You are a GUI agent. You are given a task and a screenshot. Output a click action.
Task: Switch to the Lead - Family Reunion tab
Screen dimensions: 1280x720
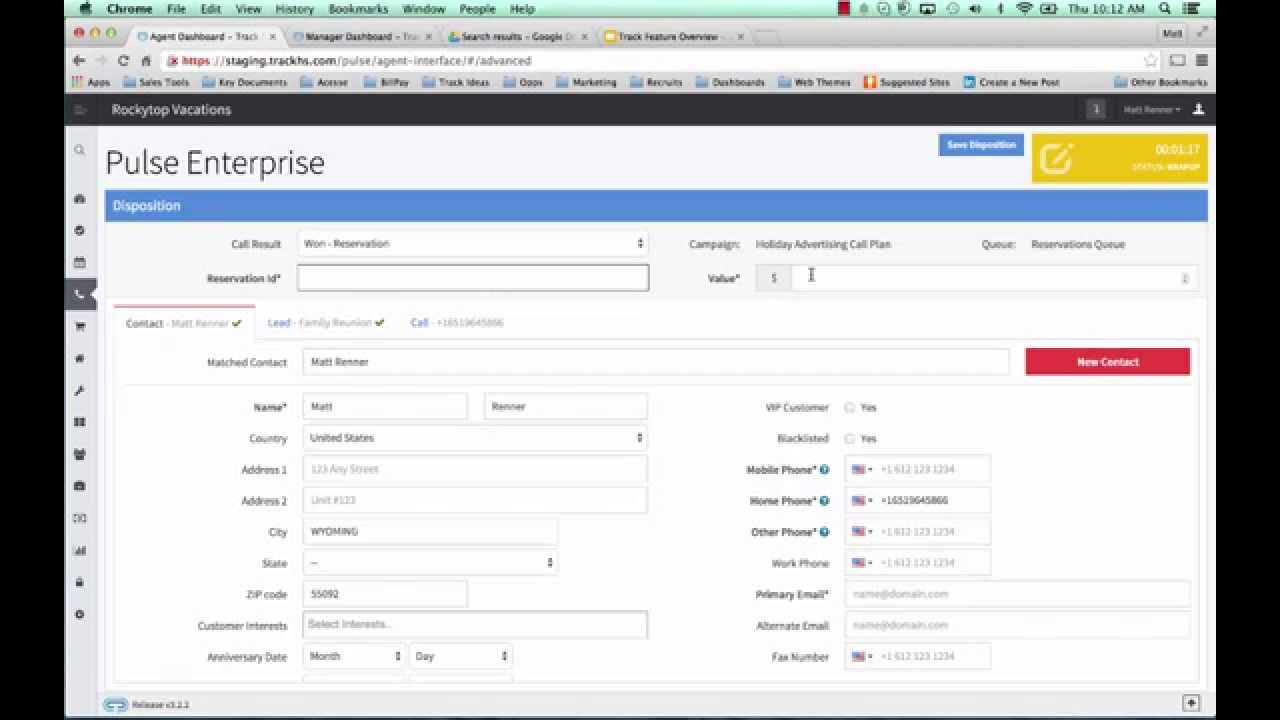[326, 323]
